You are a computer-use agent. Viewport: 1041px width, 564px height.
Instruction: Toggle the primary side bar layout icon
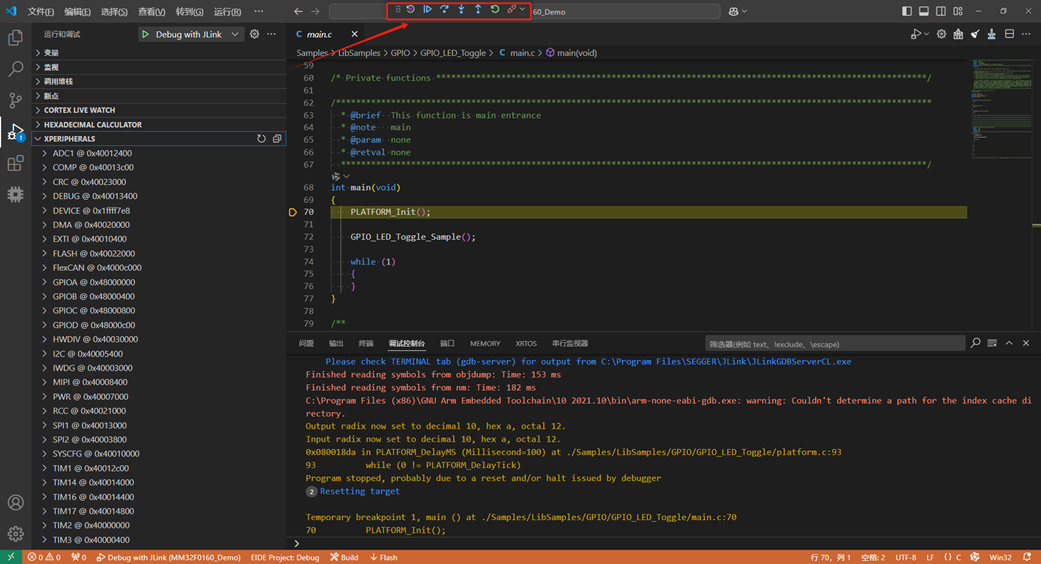coord(907,11)
